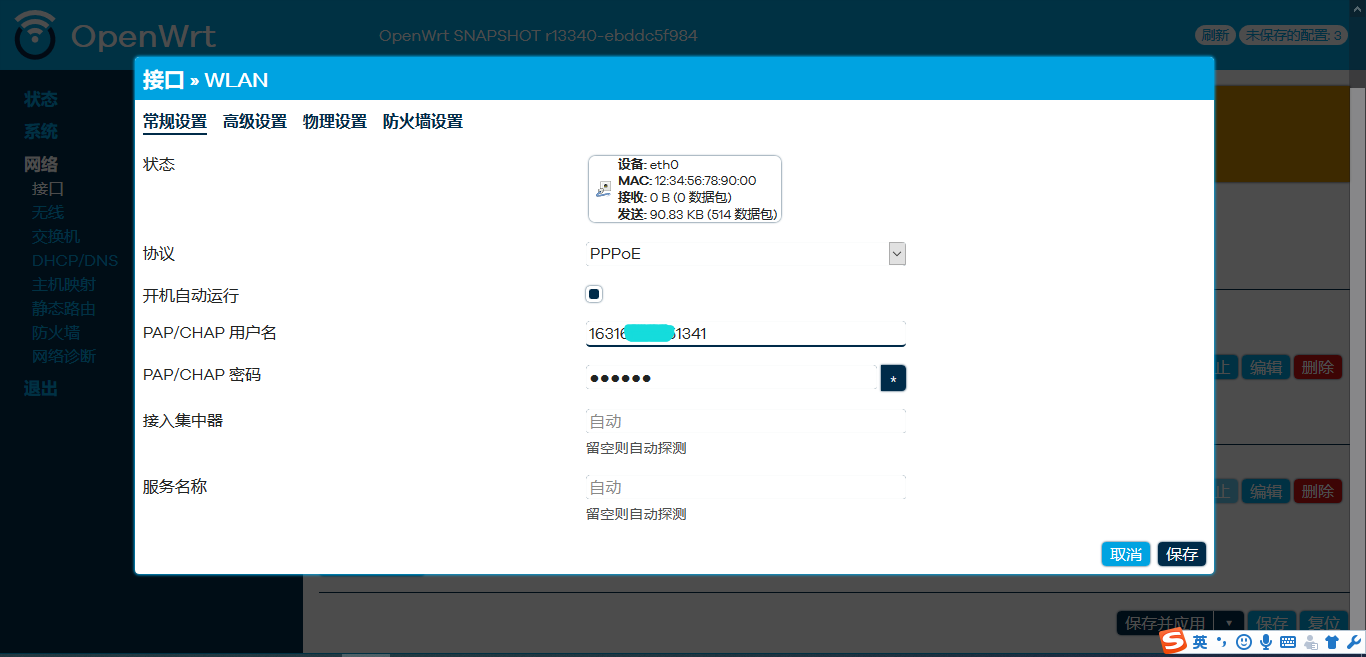Open Sogou toolbox wrench icon
1366x657 pixels.
point(1353,642)
